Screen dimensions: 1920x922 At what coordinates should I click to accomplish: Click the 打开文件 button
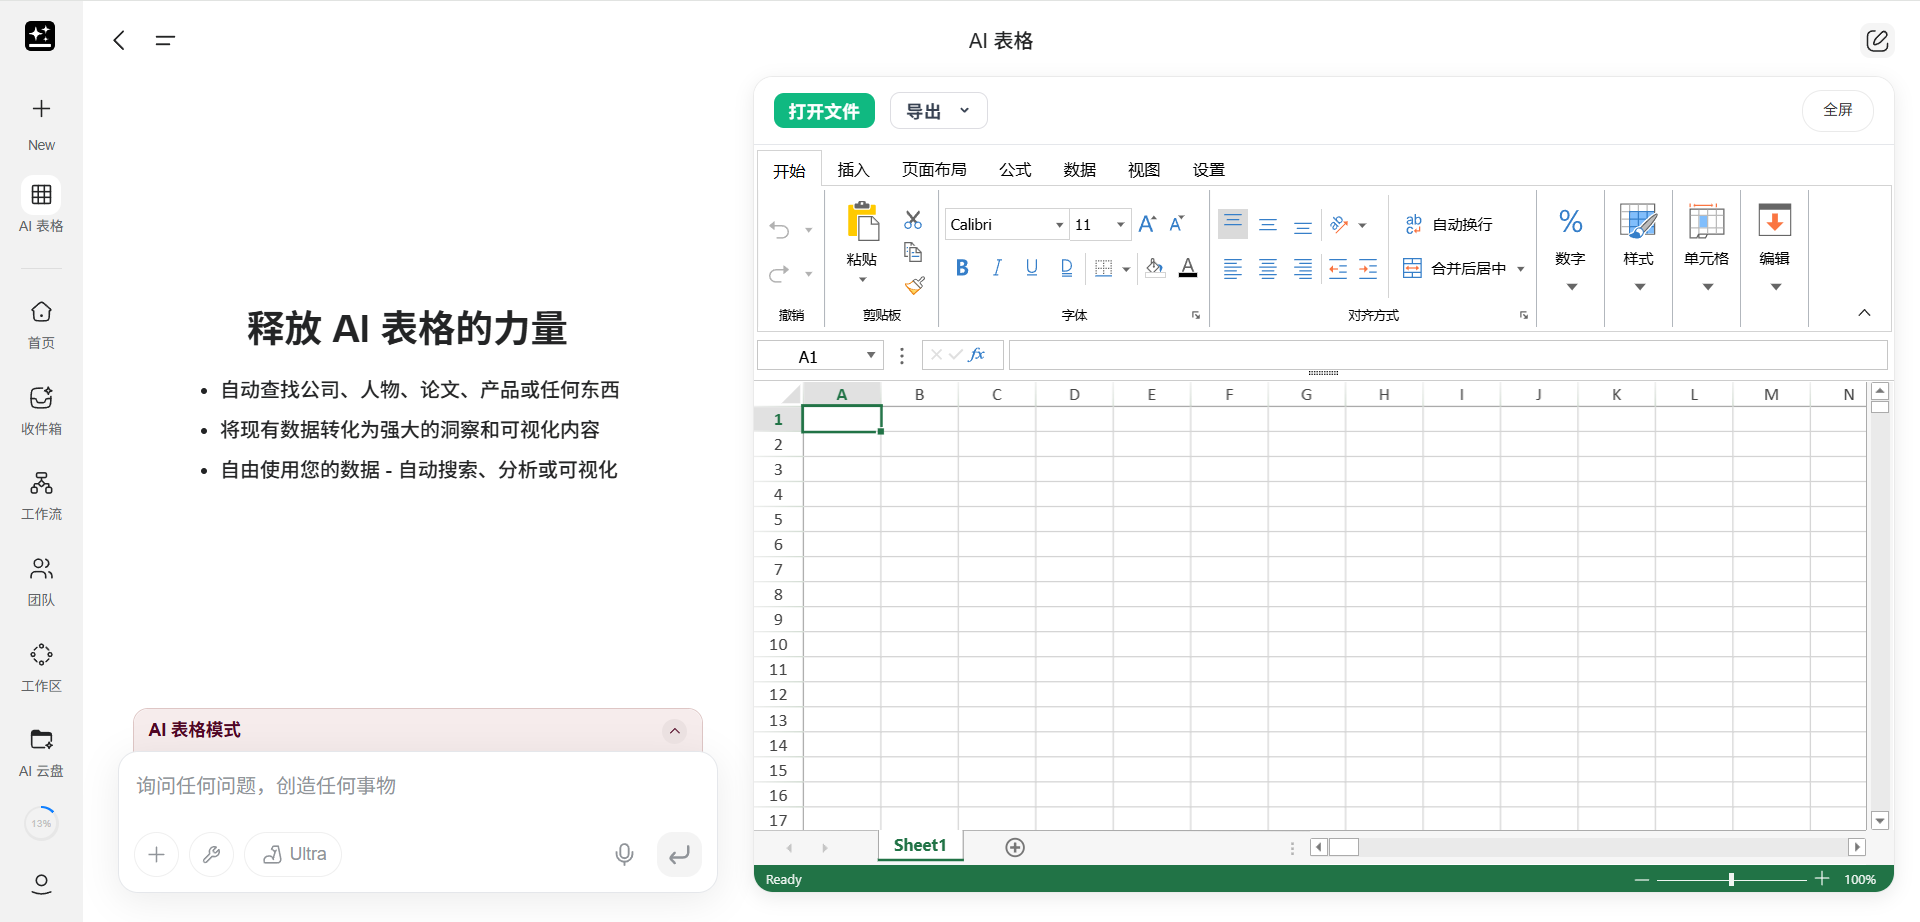[x=824, y=111]
